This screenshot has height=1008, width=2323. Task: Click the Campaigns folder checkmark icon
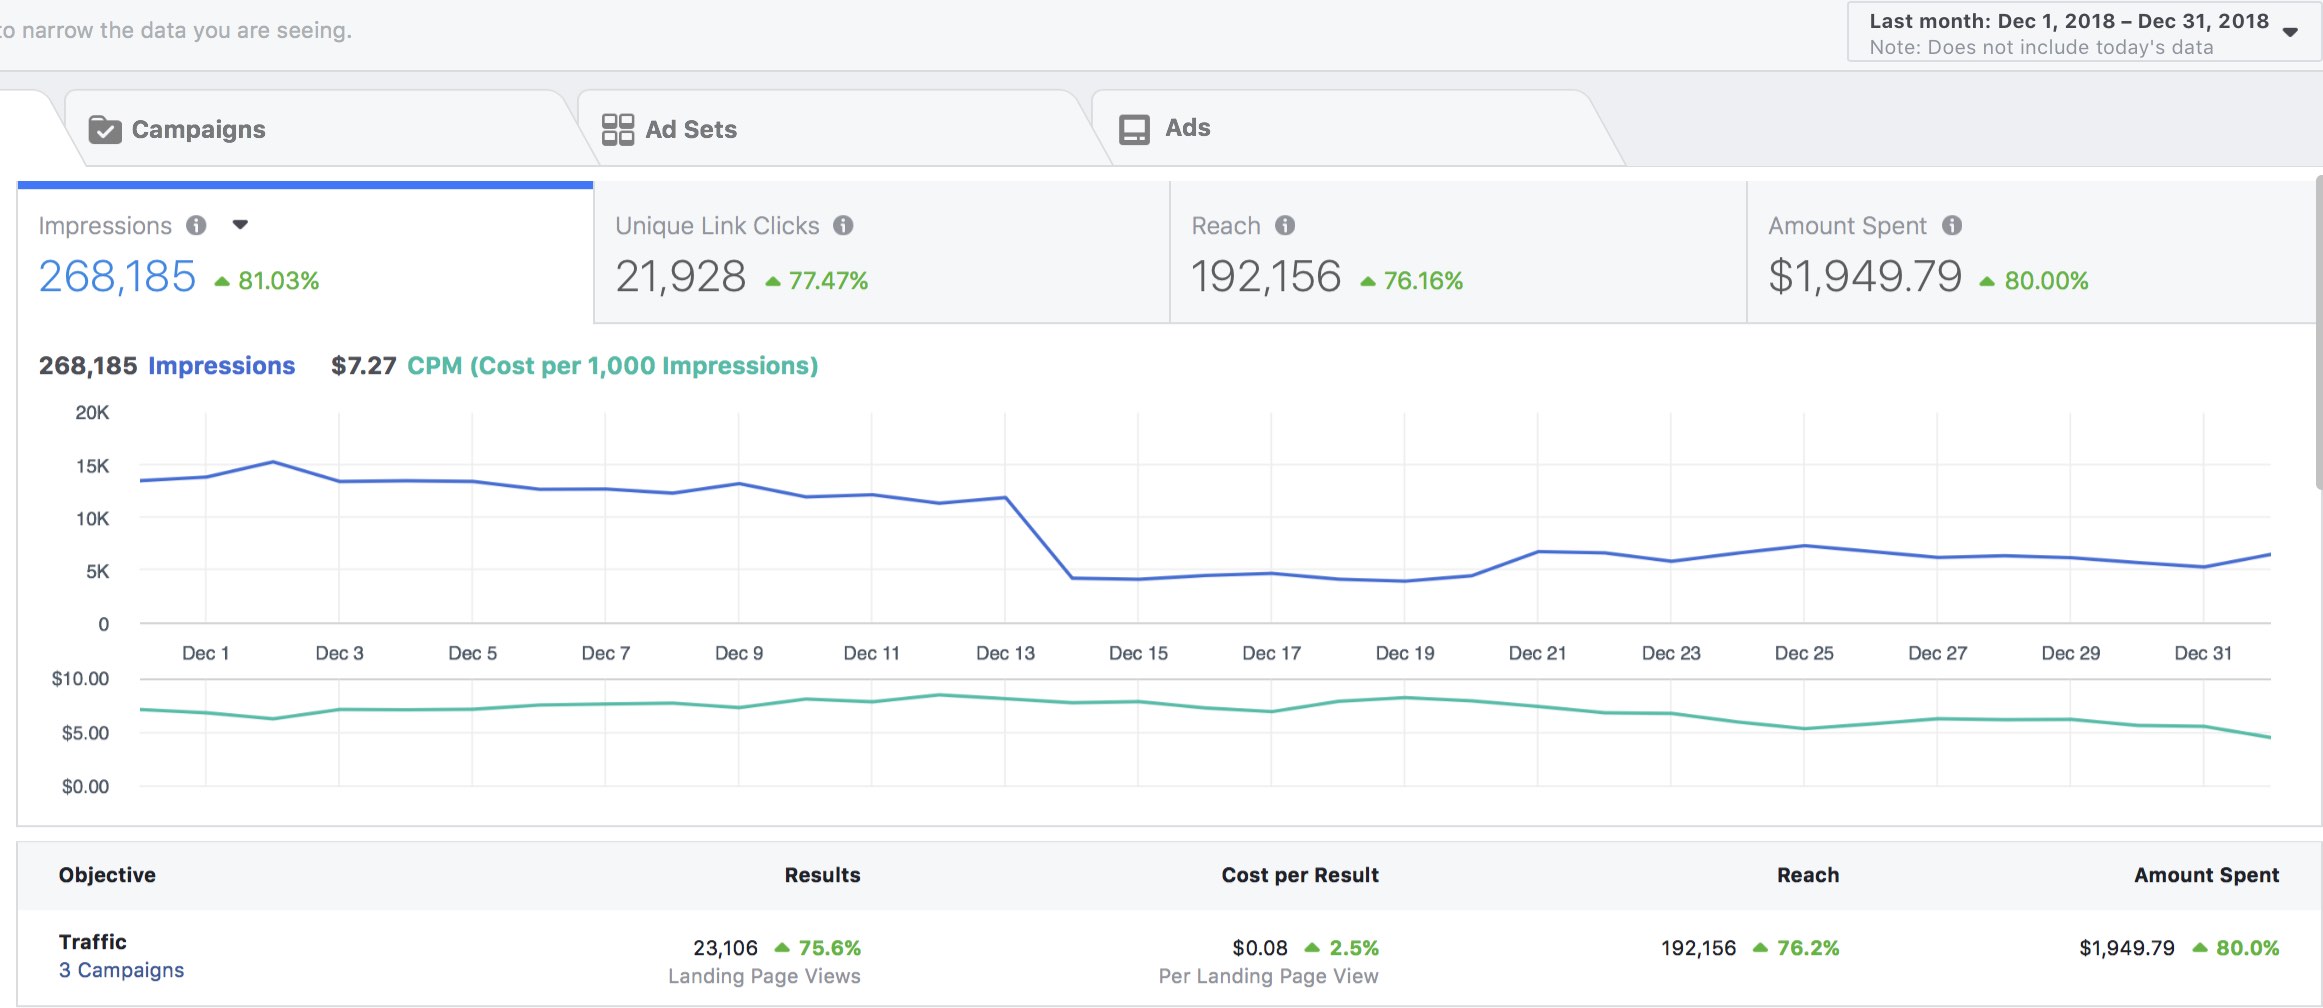tap(105, 130)
